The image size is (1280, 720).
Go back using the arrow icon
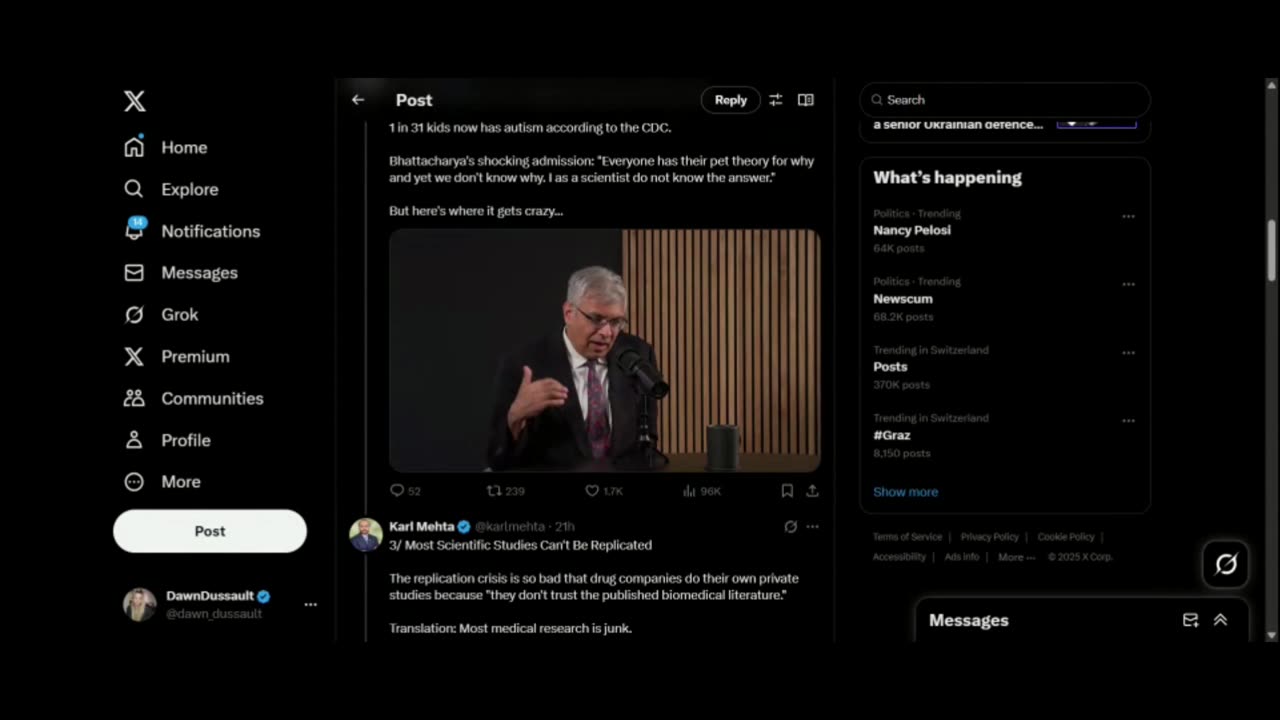(358, 100)
